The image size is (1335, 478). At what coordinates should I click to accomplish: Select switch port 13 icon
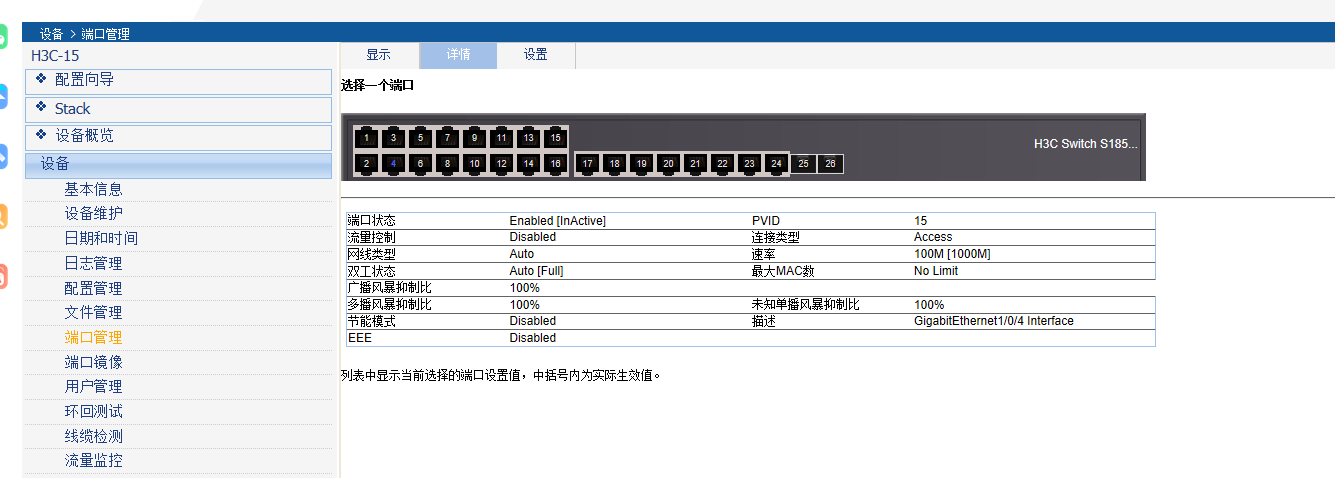coord(529,138)
